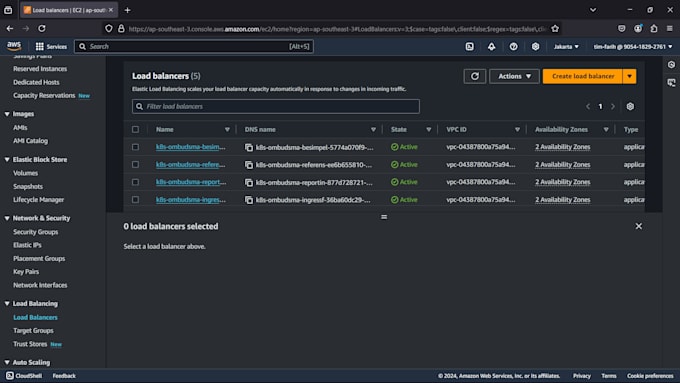The image size is (680, 383).
Task: Click the AWS console search box
Action: click(194, 46)
